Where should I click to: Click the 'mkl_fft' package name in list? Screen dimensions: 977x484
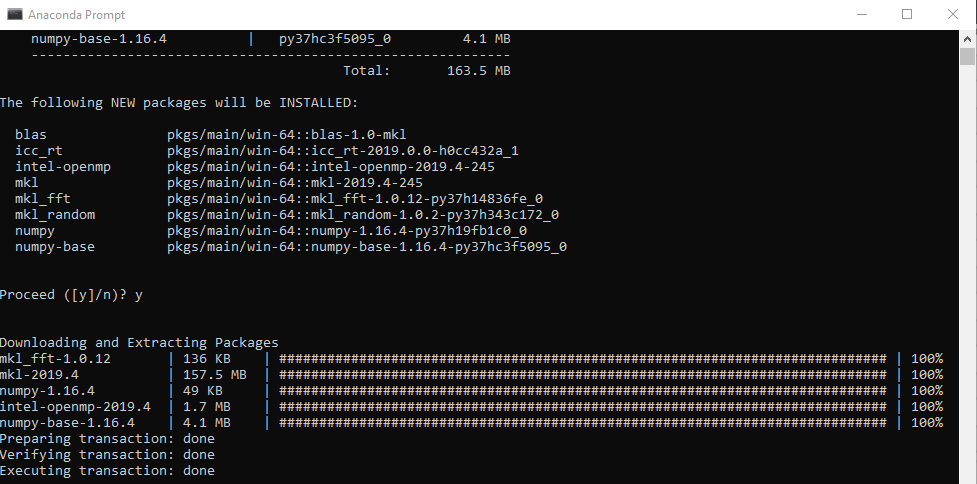tap(43, 199)
